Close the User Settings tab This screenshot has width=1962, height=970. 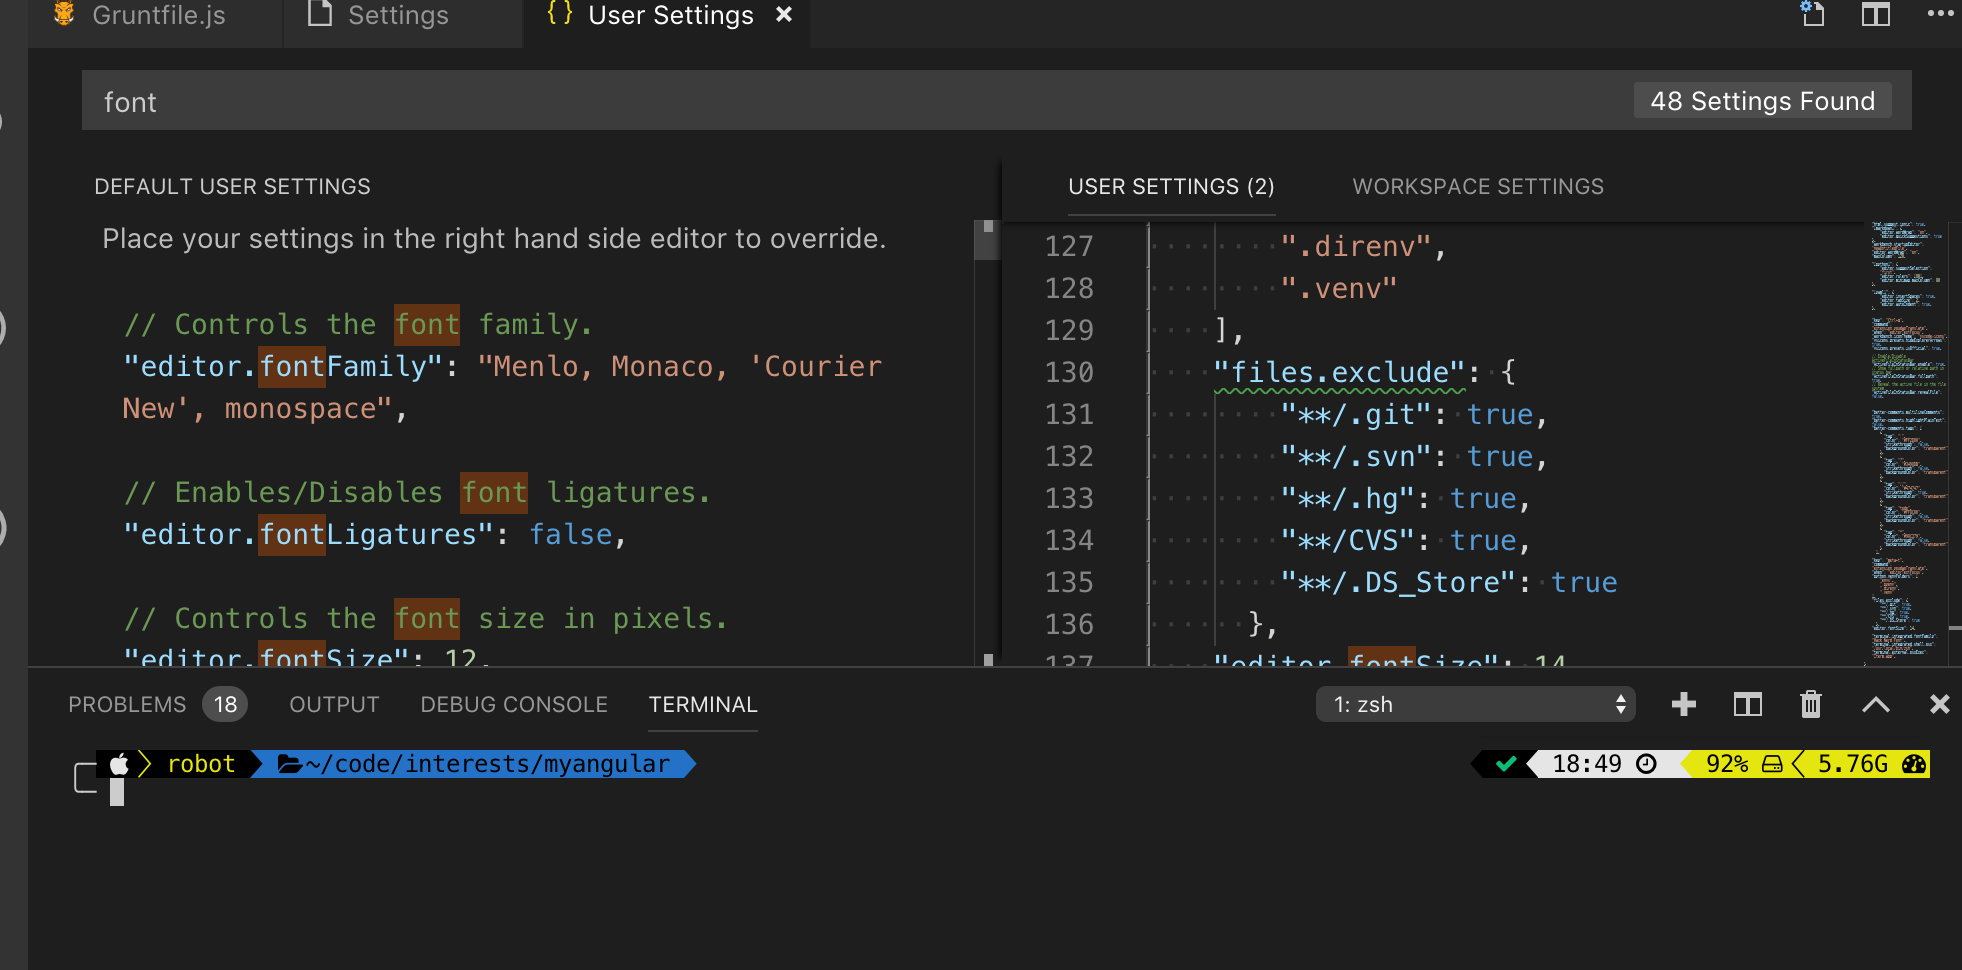tap(786, 15)
